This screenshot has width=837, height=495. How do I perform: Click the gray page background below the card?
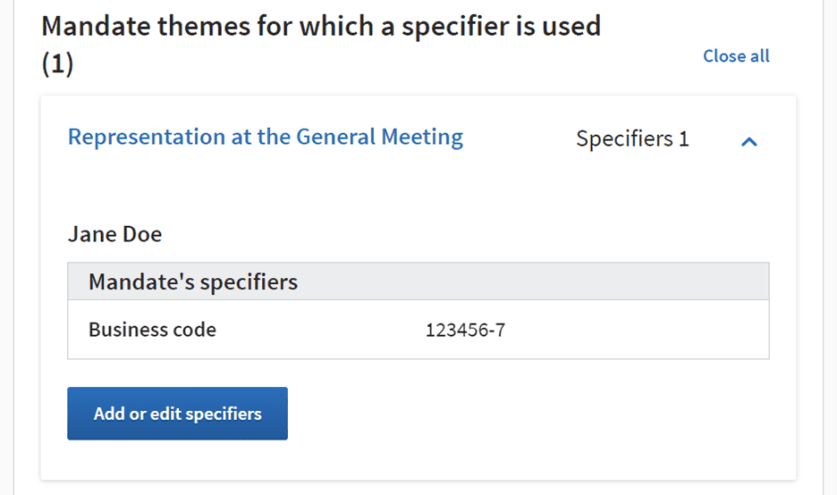tap(418, 488)
